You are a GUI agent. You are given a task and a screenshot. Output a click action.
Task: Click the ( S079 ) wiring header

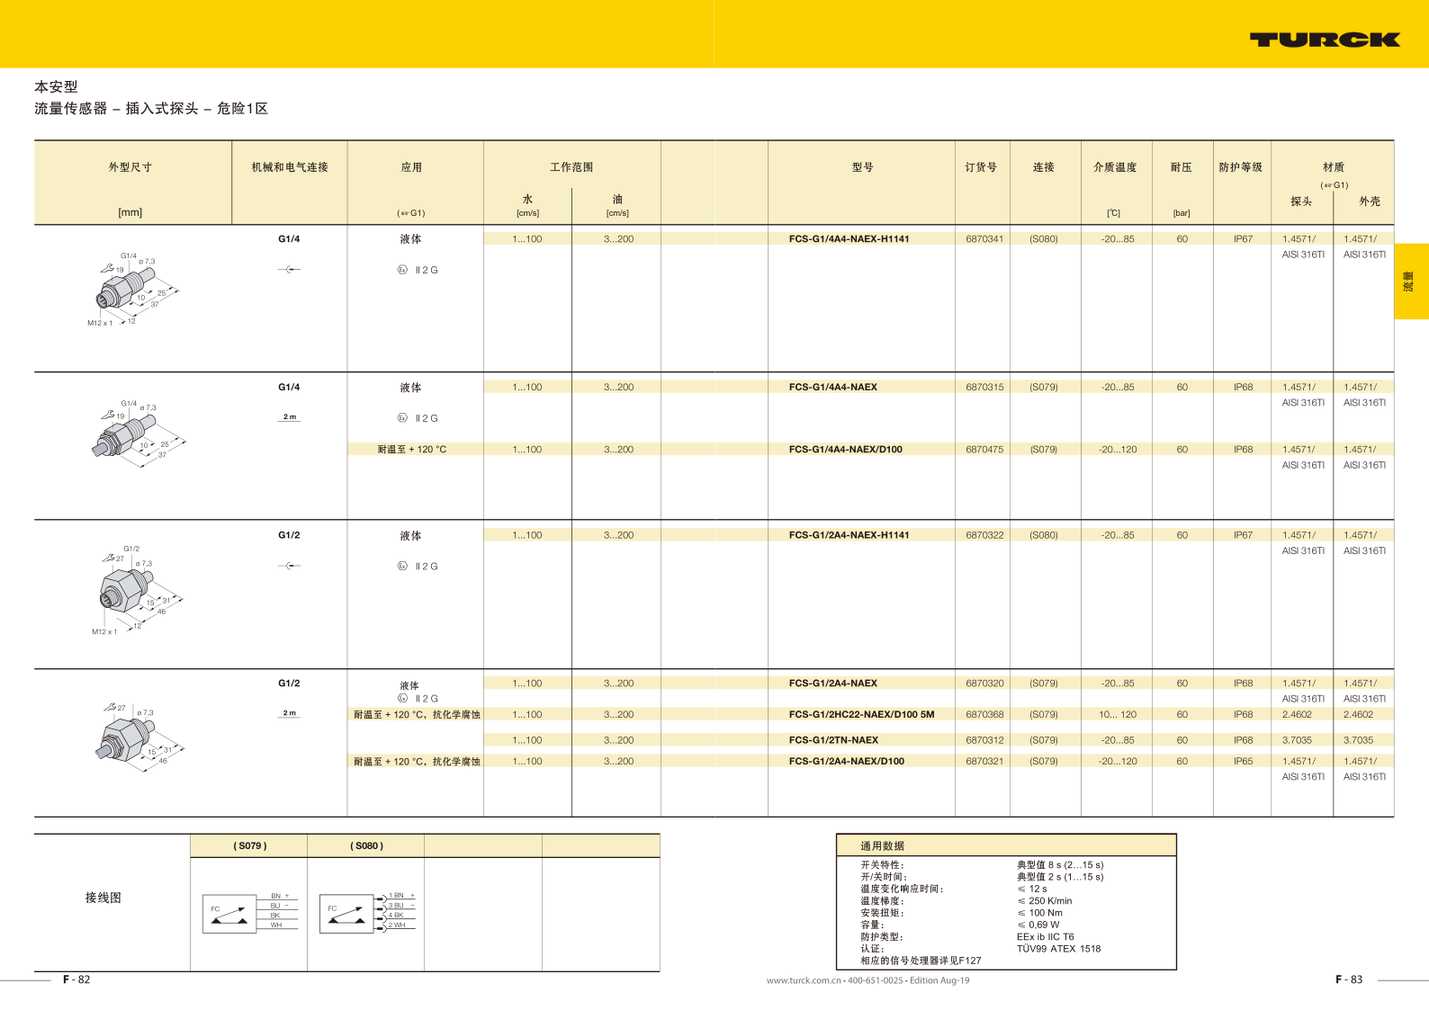point(250,846)
